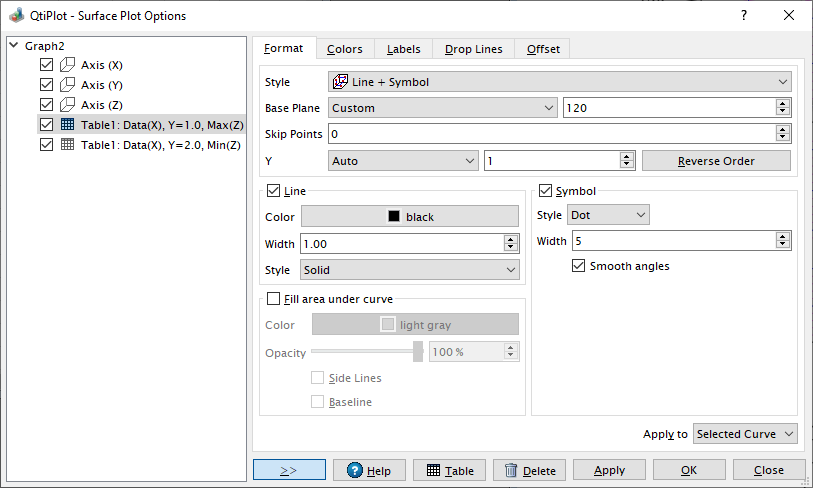This screenshot has height=488, width=813.
Task: Click the QtiPlot icon in the title bar
Action: tap(14, 15)
